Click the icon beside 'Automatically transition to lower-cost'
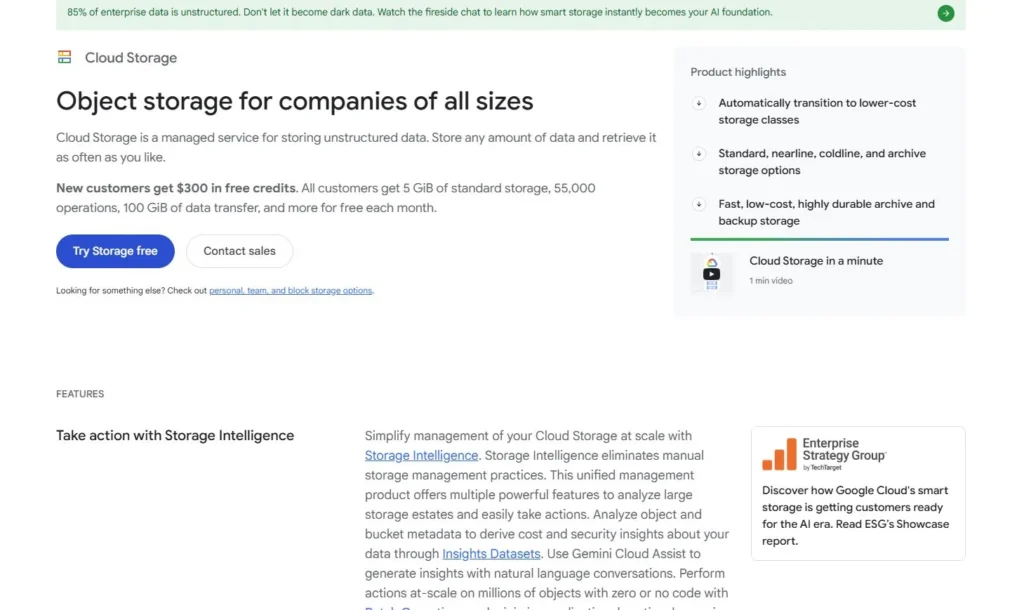This screenshot has height=610, width=1024. coord(699,103)
